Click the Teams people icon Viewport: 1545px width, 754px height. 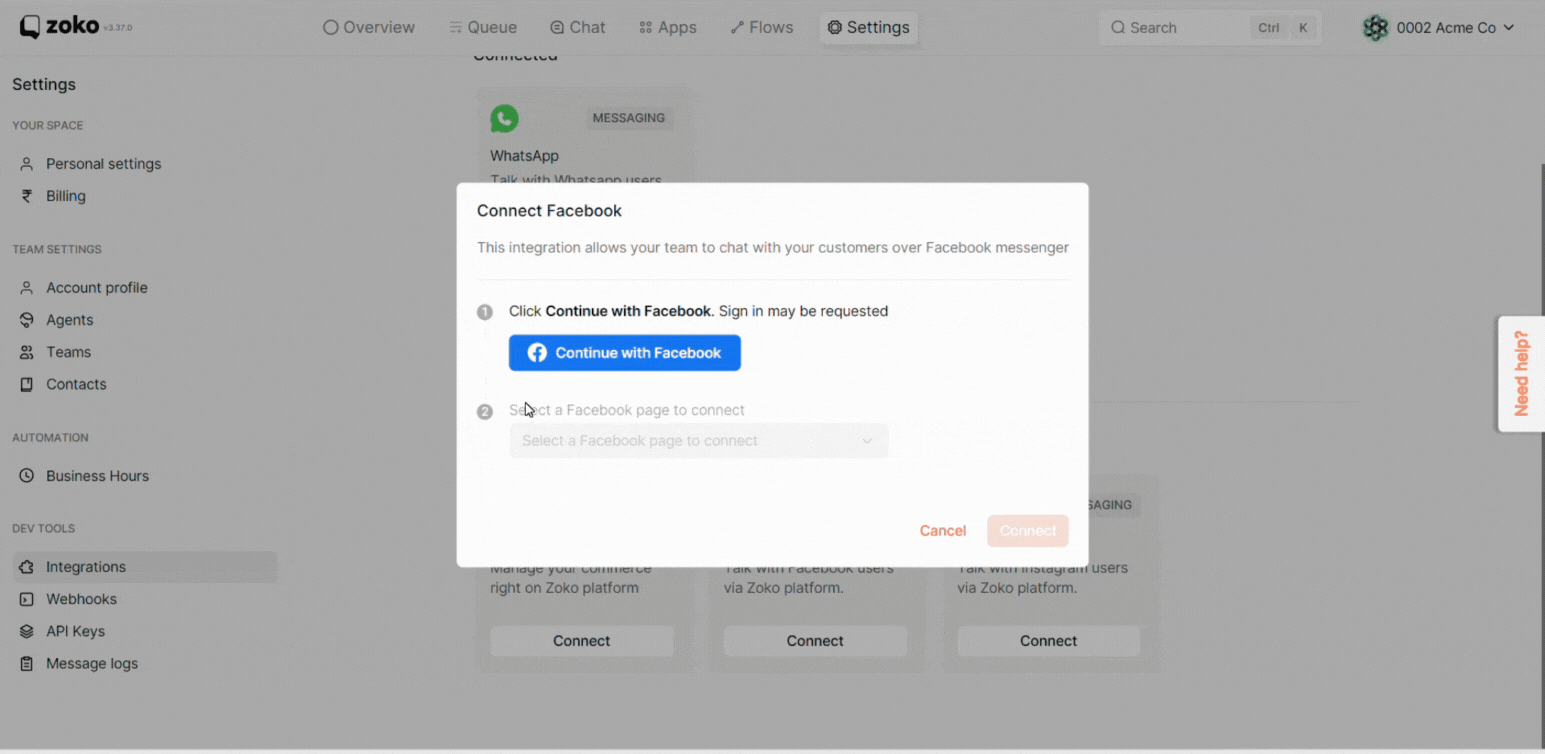(27, 352)
